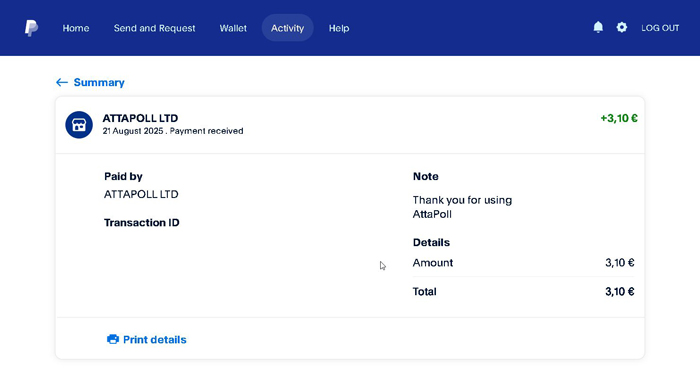Open the notifications bell
Screen dimensions: 700x378
tap(598, 27)
